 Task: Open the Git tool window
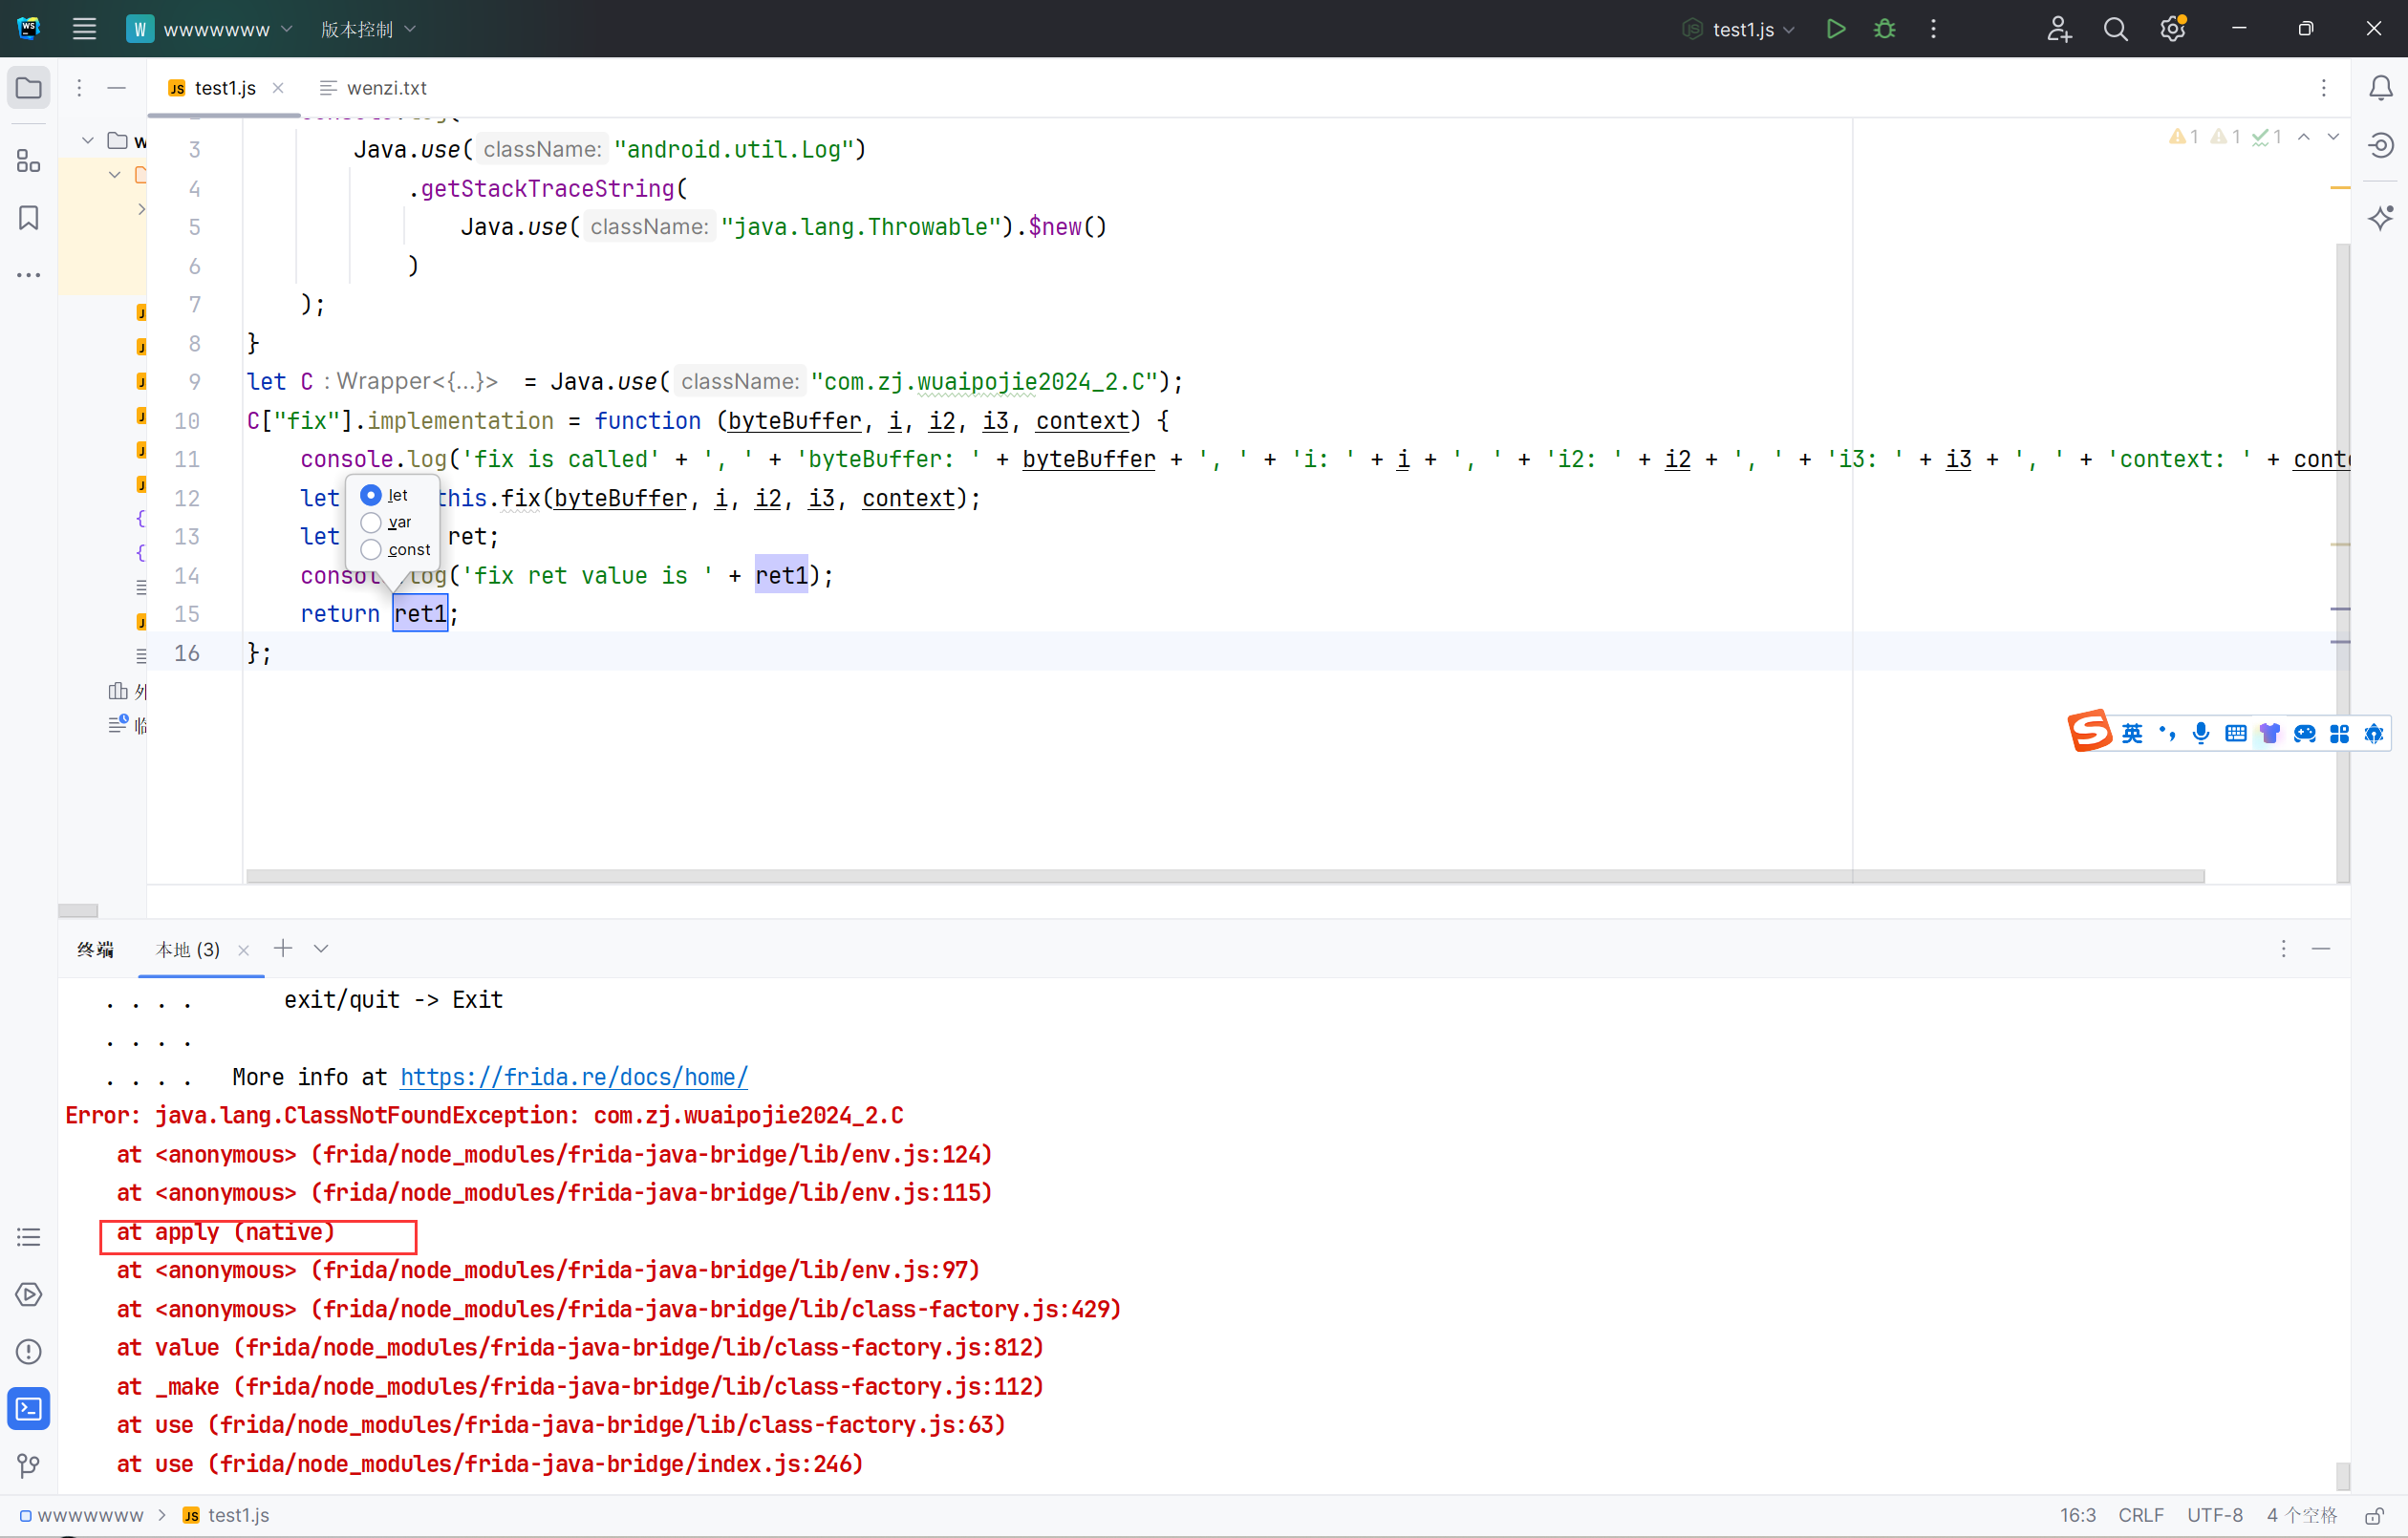click(29, 1466)
